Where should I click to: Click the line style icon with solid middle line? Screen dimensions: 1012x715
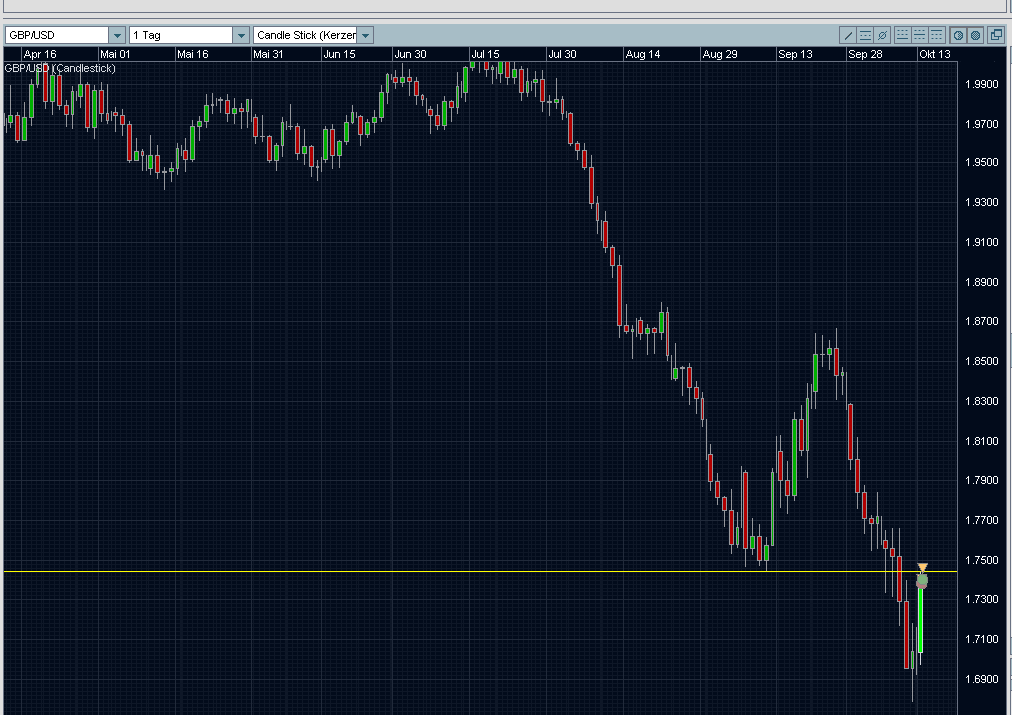pyautogui.click(x=919, y=35)
